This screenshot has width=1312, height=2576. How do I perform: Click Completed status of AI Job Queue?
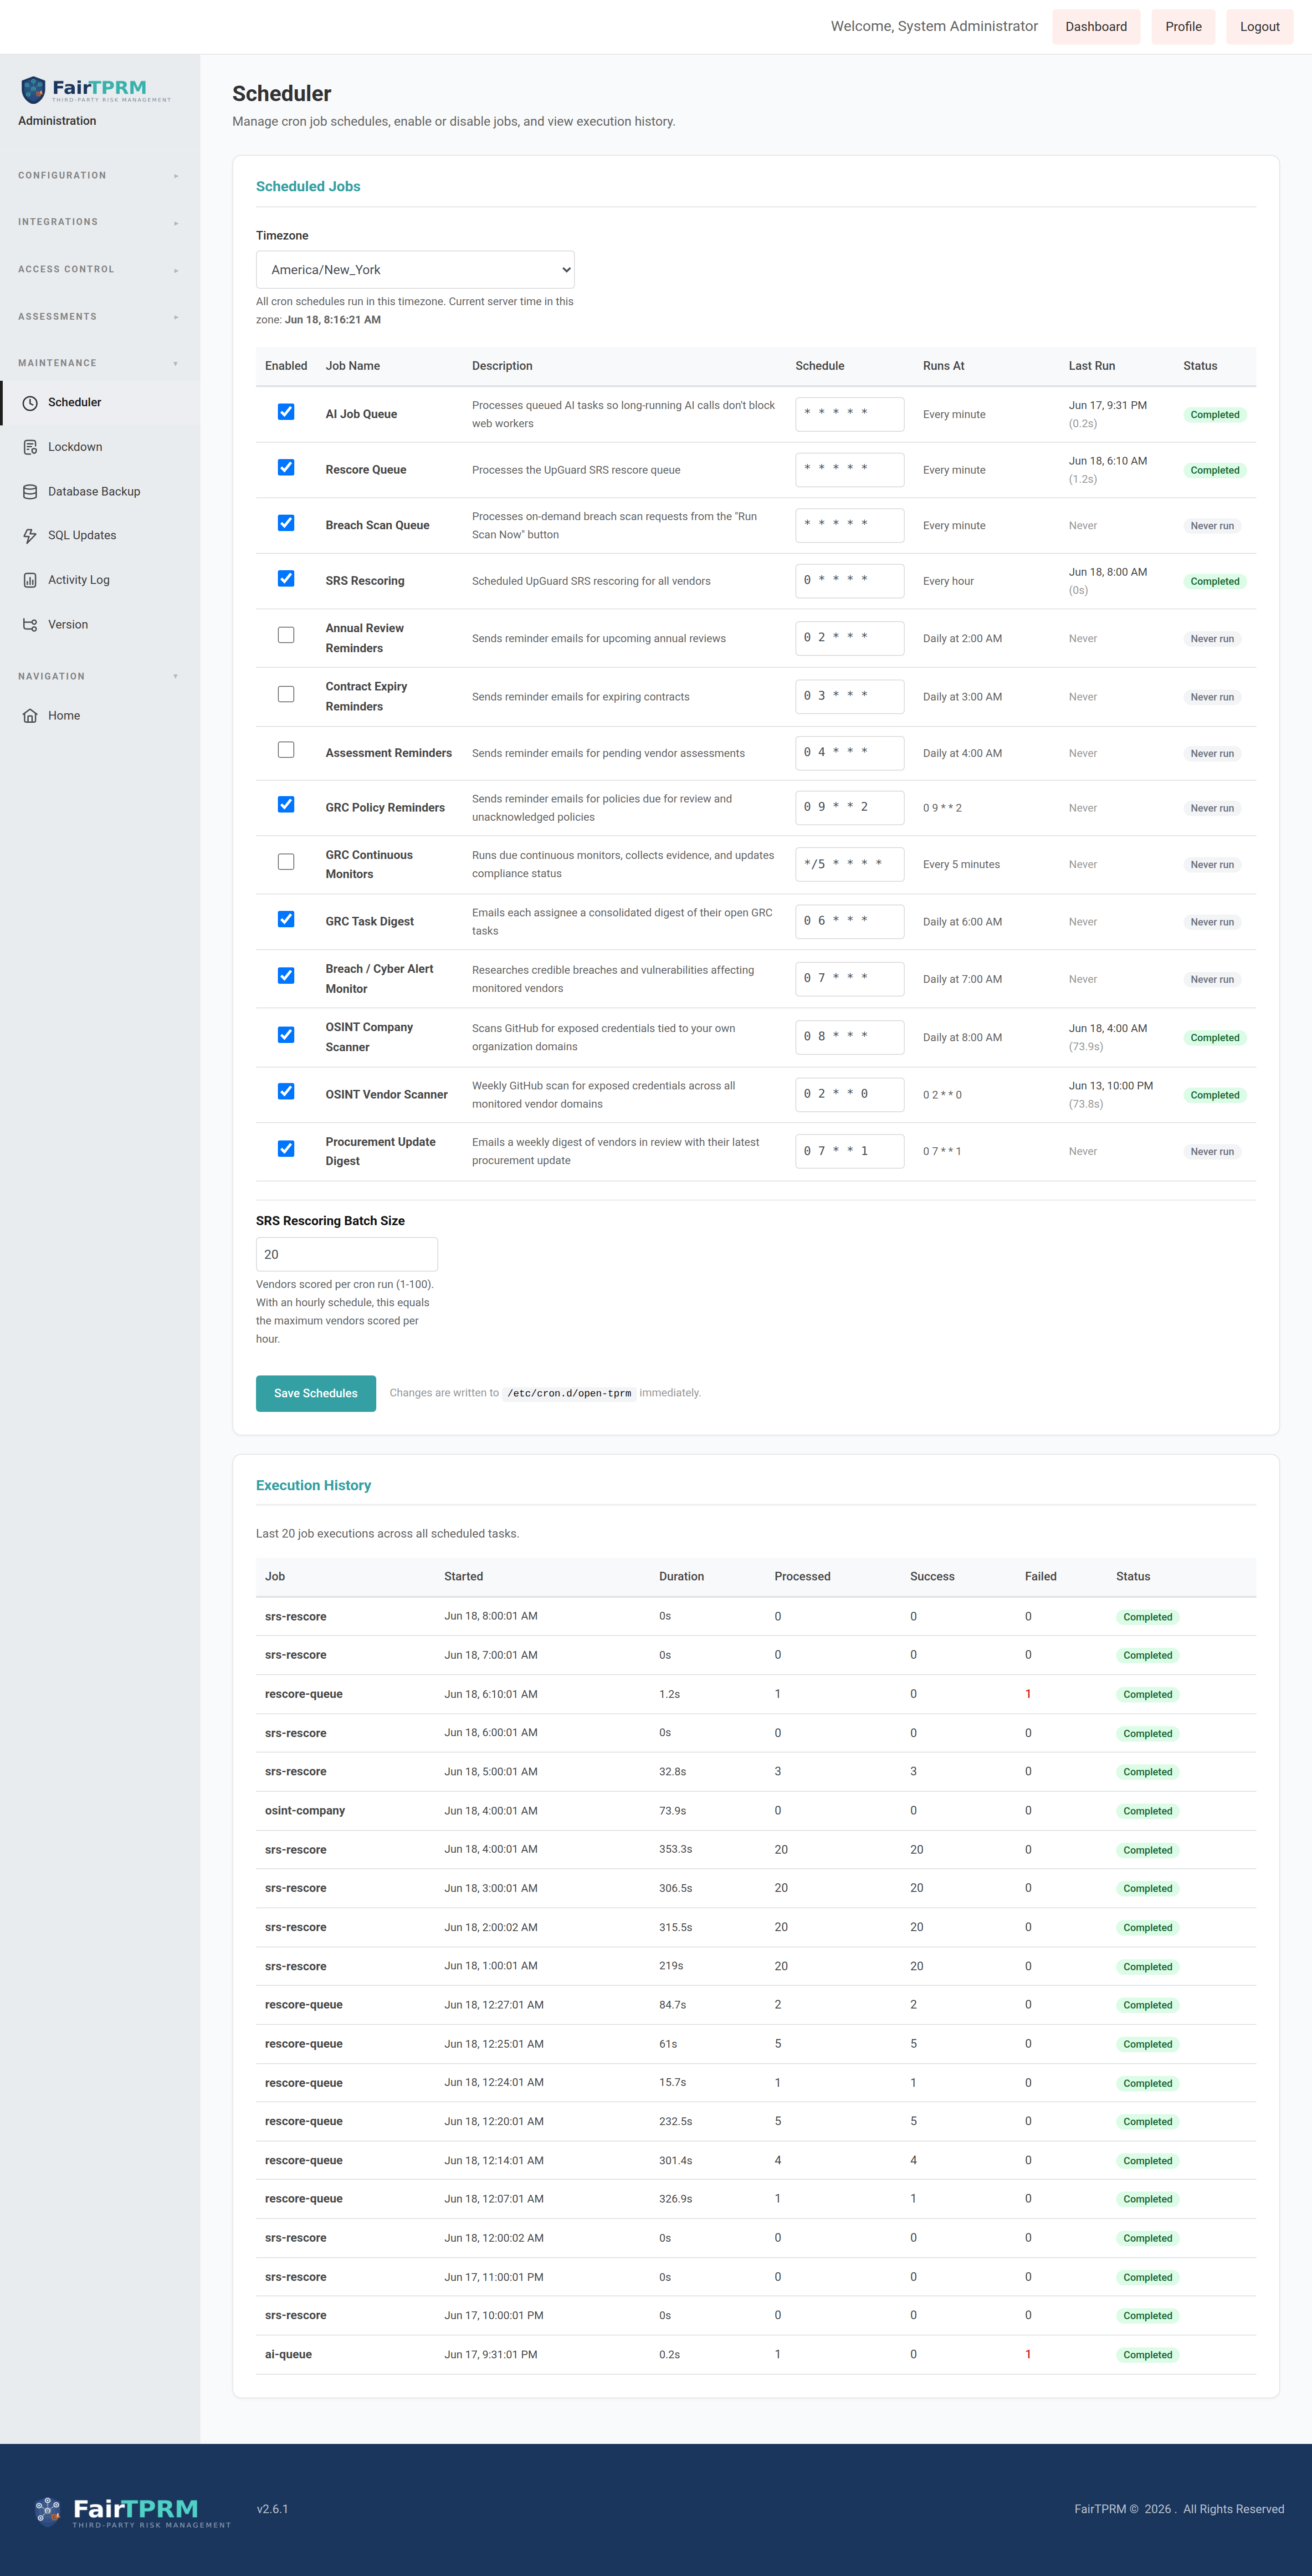[1215, 415]
